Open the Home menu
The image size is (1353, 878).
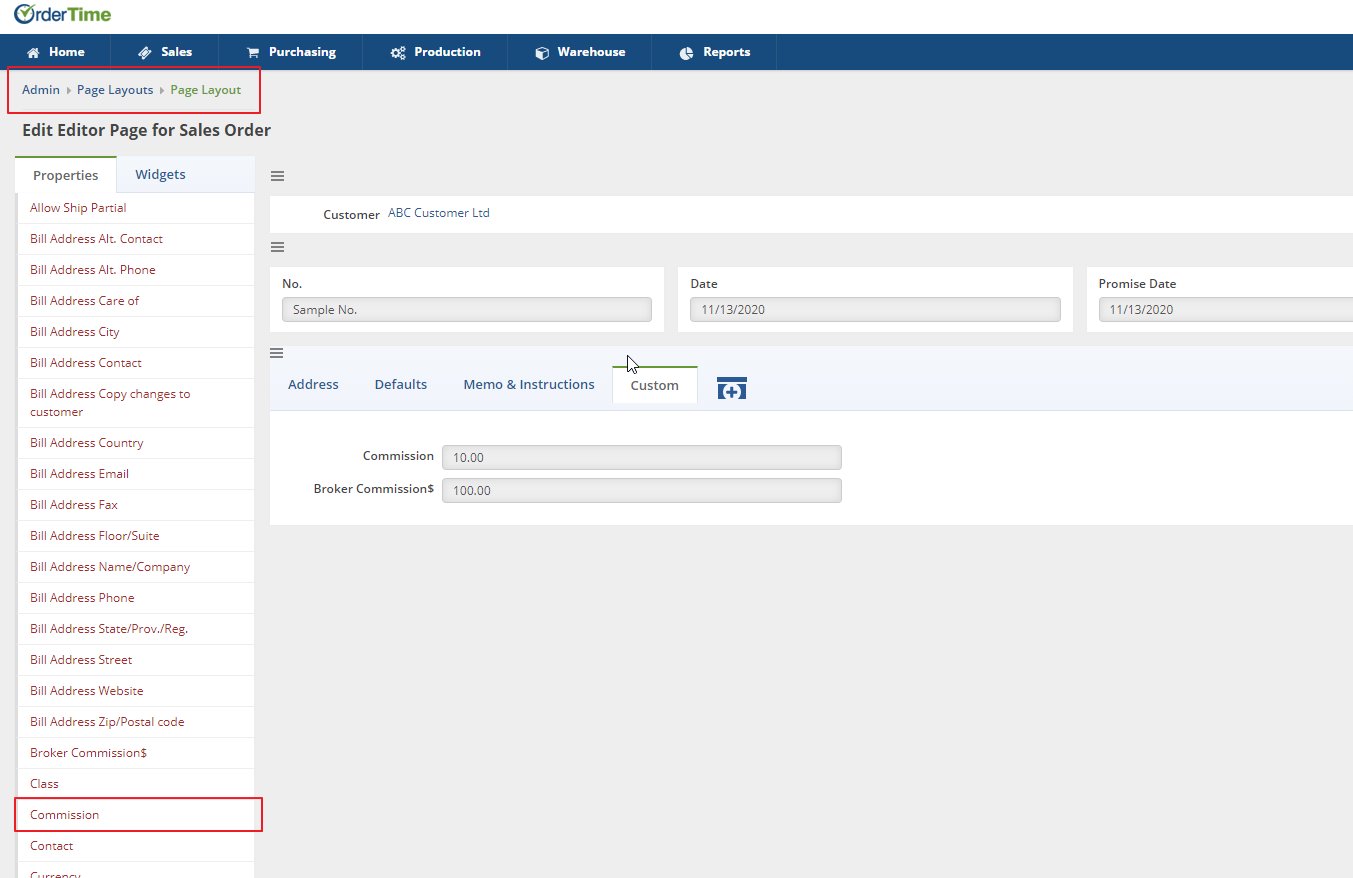point(55,52)
